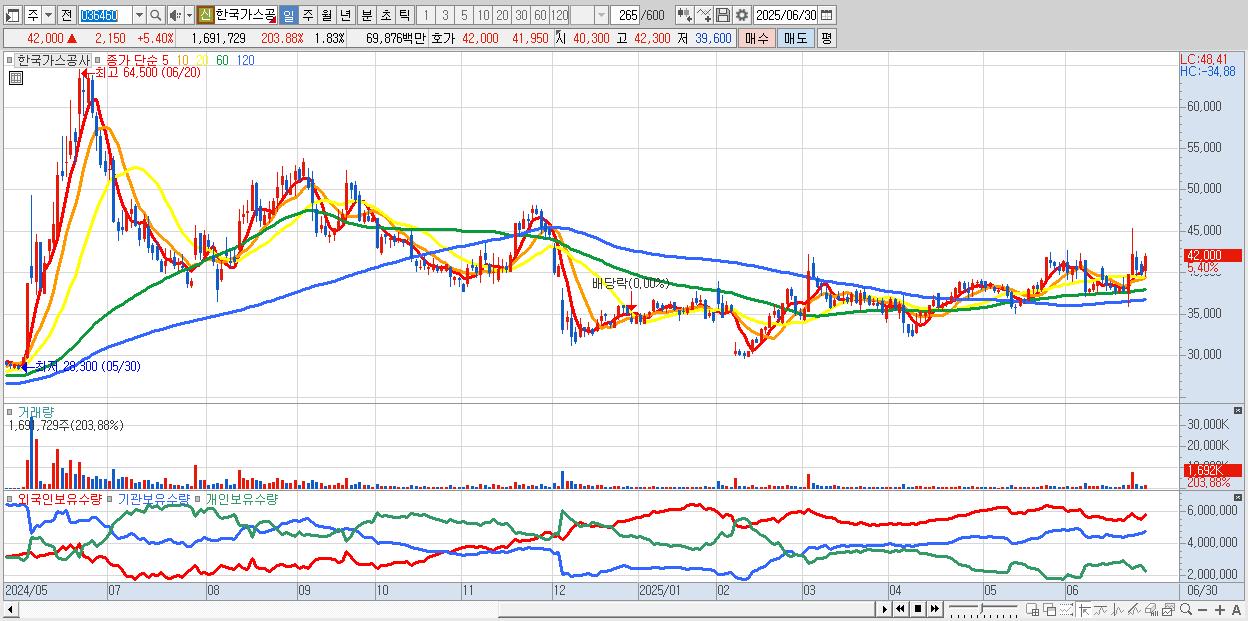Open the calendar date picker icon
The image size is (1248, 621).
[x=827, y=15]
